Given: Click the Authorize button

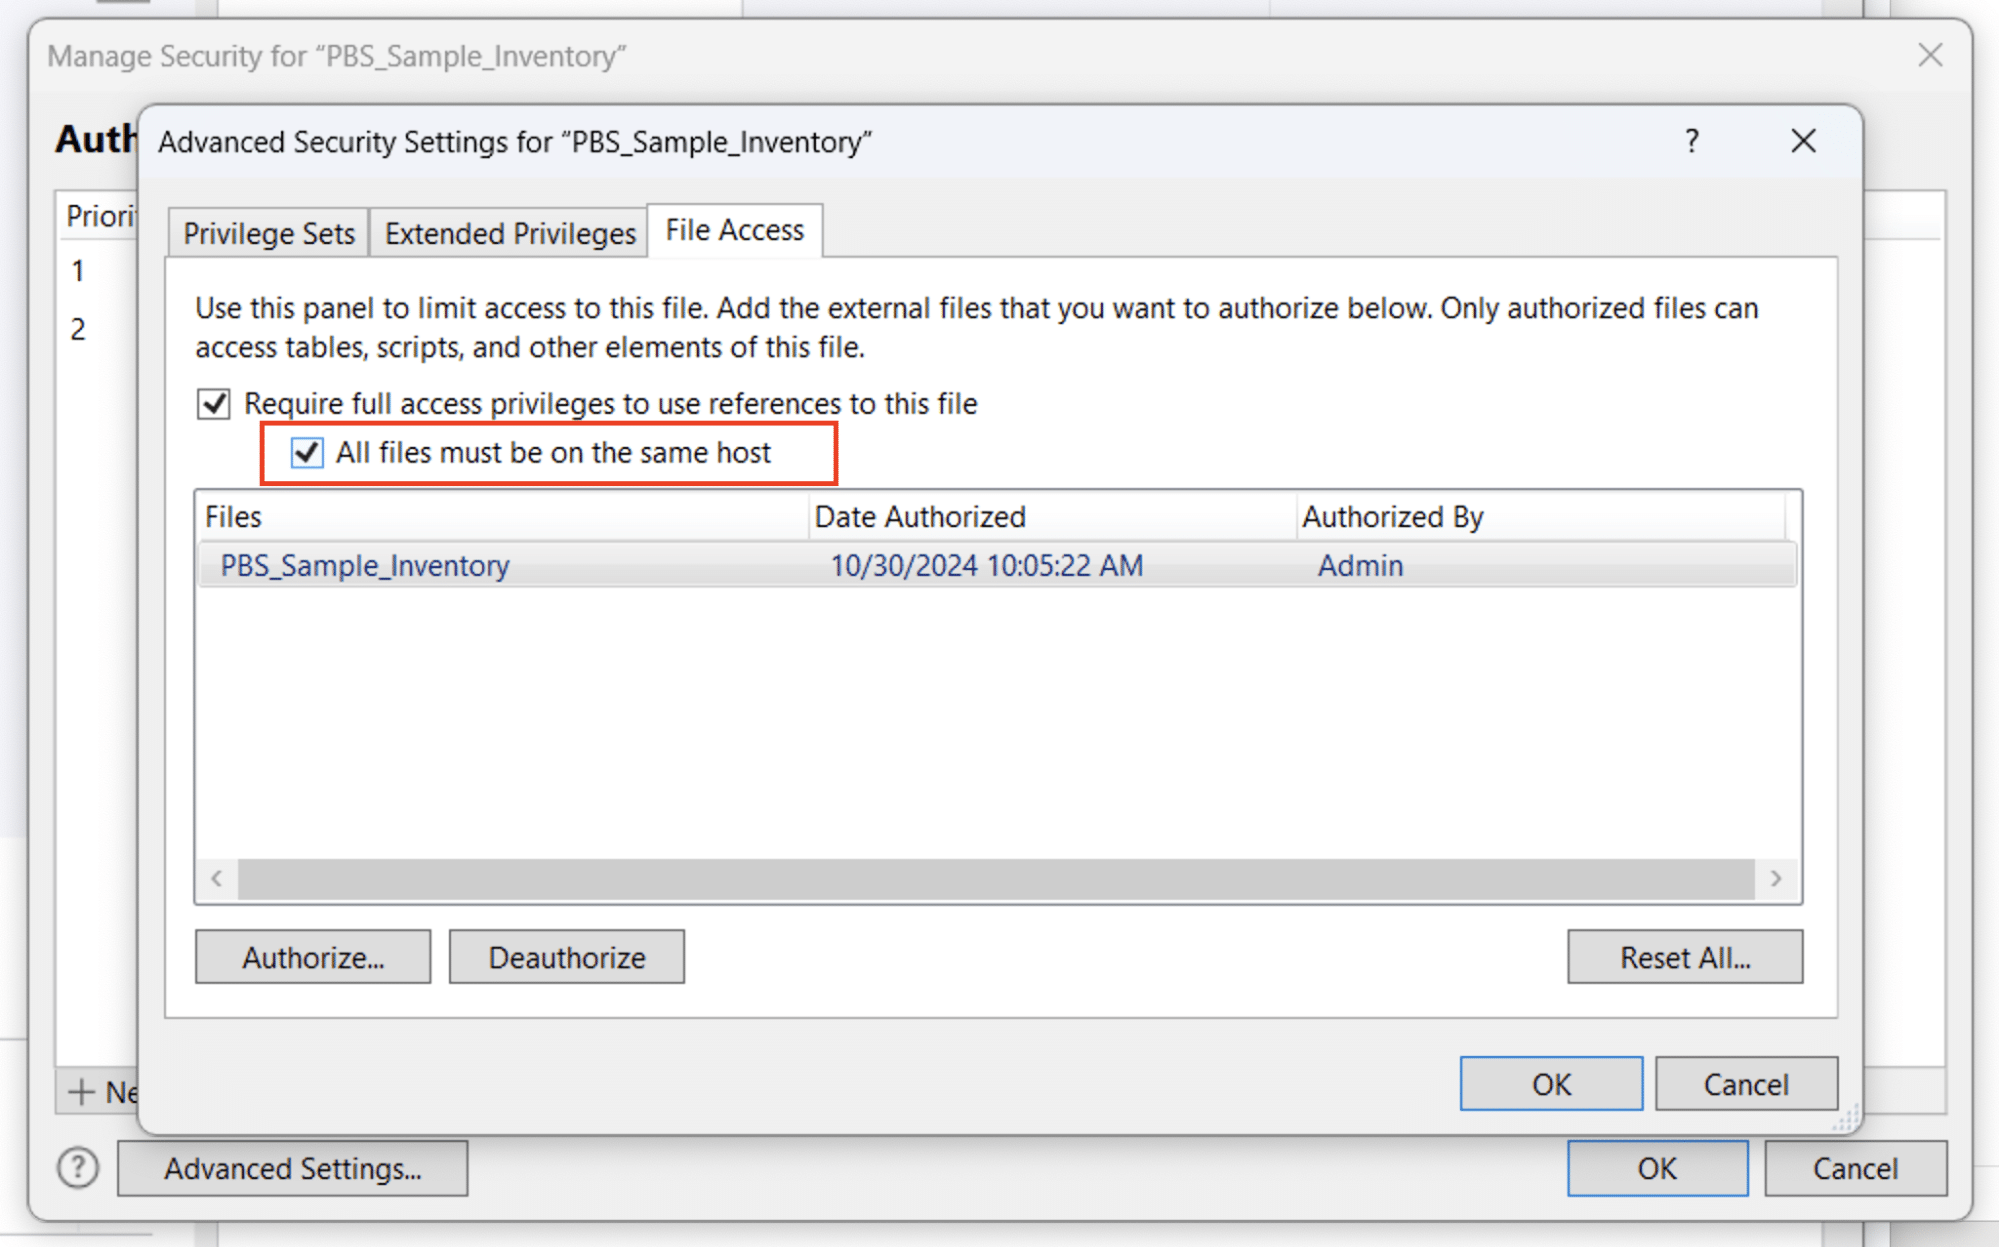Looking at the screenshot, I should [312, 956].
